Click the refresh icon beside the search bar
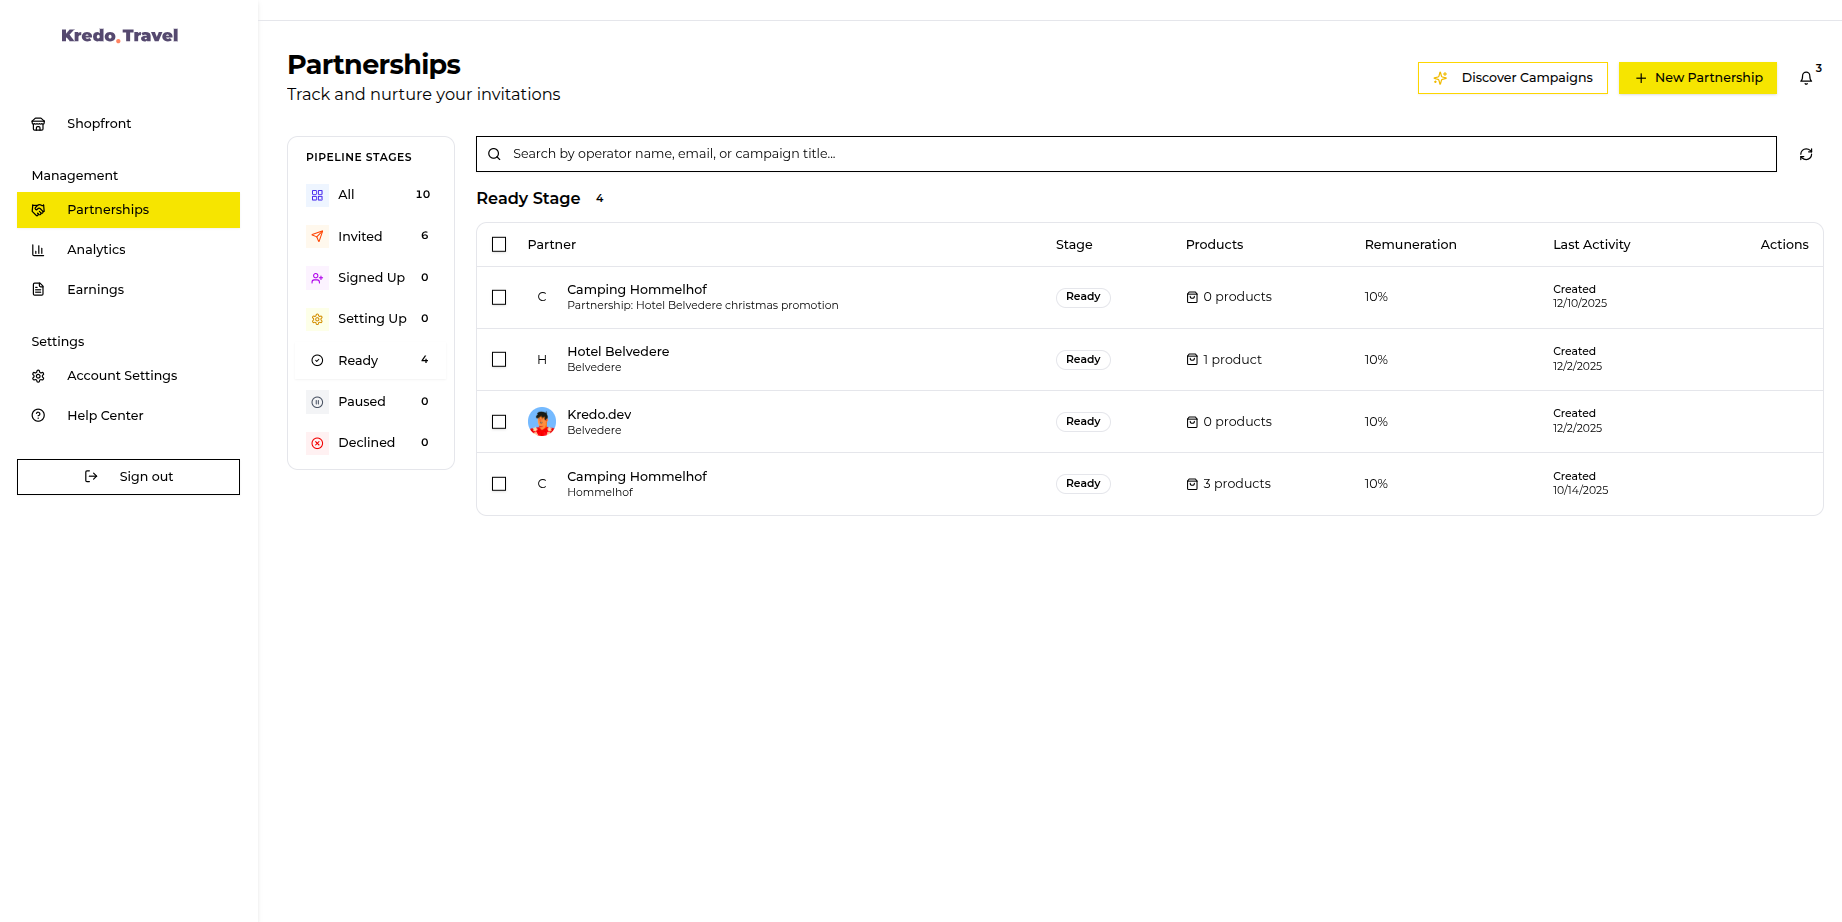Screen dimensions: 1842x922 click(1806, 154)
